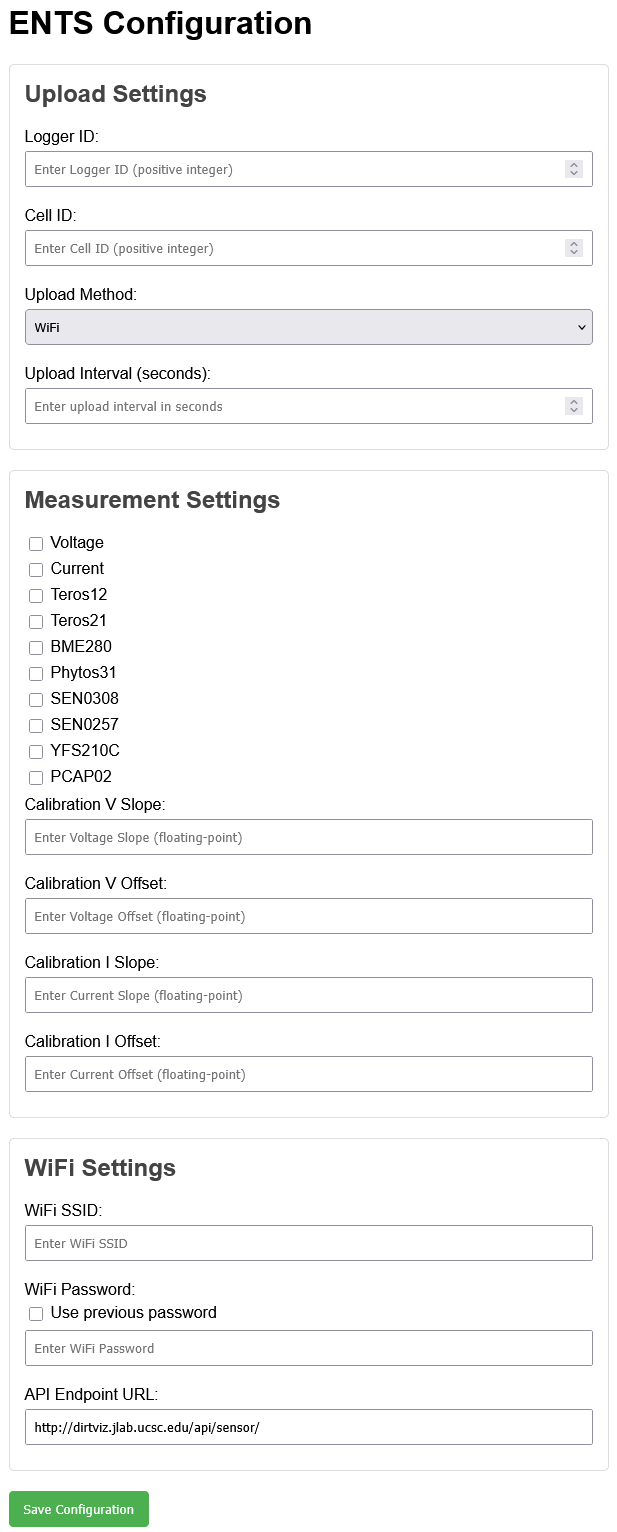Enable the BME280 sensor
Image resolution: width=617 pixels, height=1532 pixels.
(x=36, y=647)
